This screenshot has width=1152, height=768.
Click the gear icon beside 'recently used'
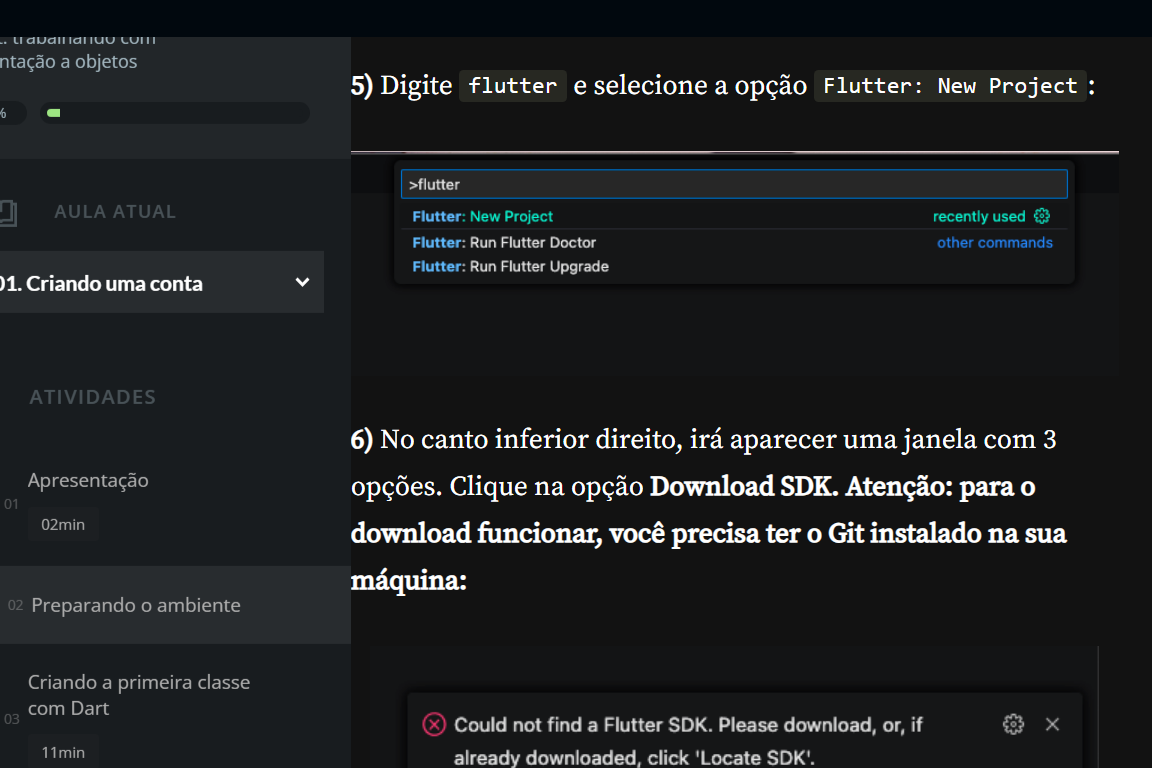(1042, 216)
